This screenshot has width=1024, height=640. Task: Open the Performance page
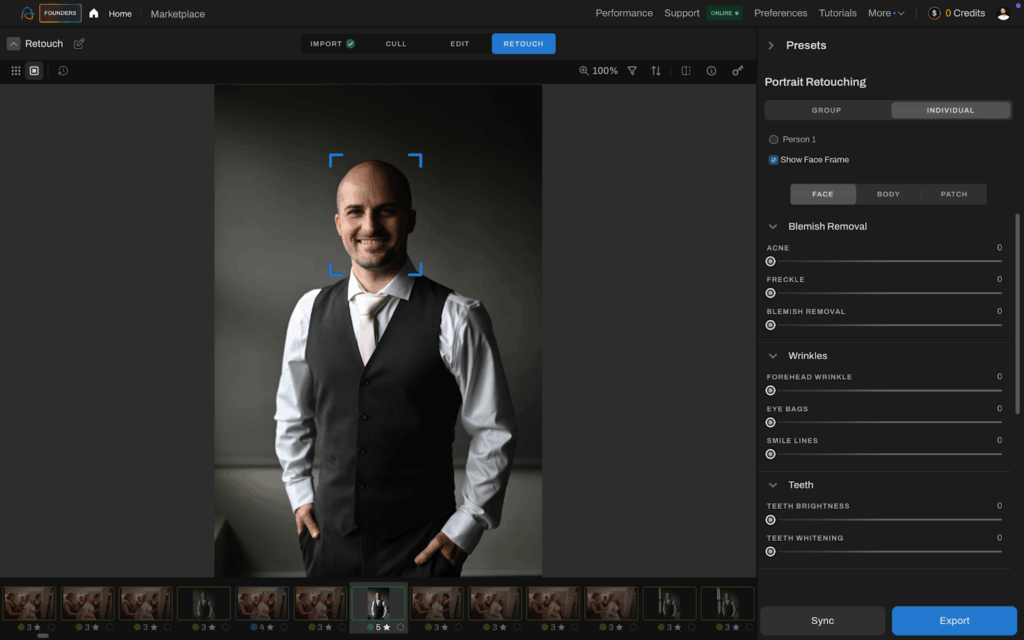click(624, 13)
